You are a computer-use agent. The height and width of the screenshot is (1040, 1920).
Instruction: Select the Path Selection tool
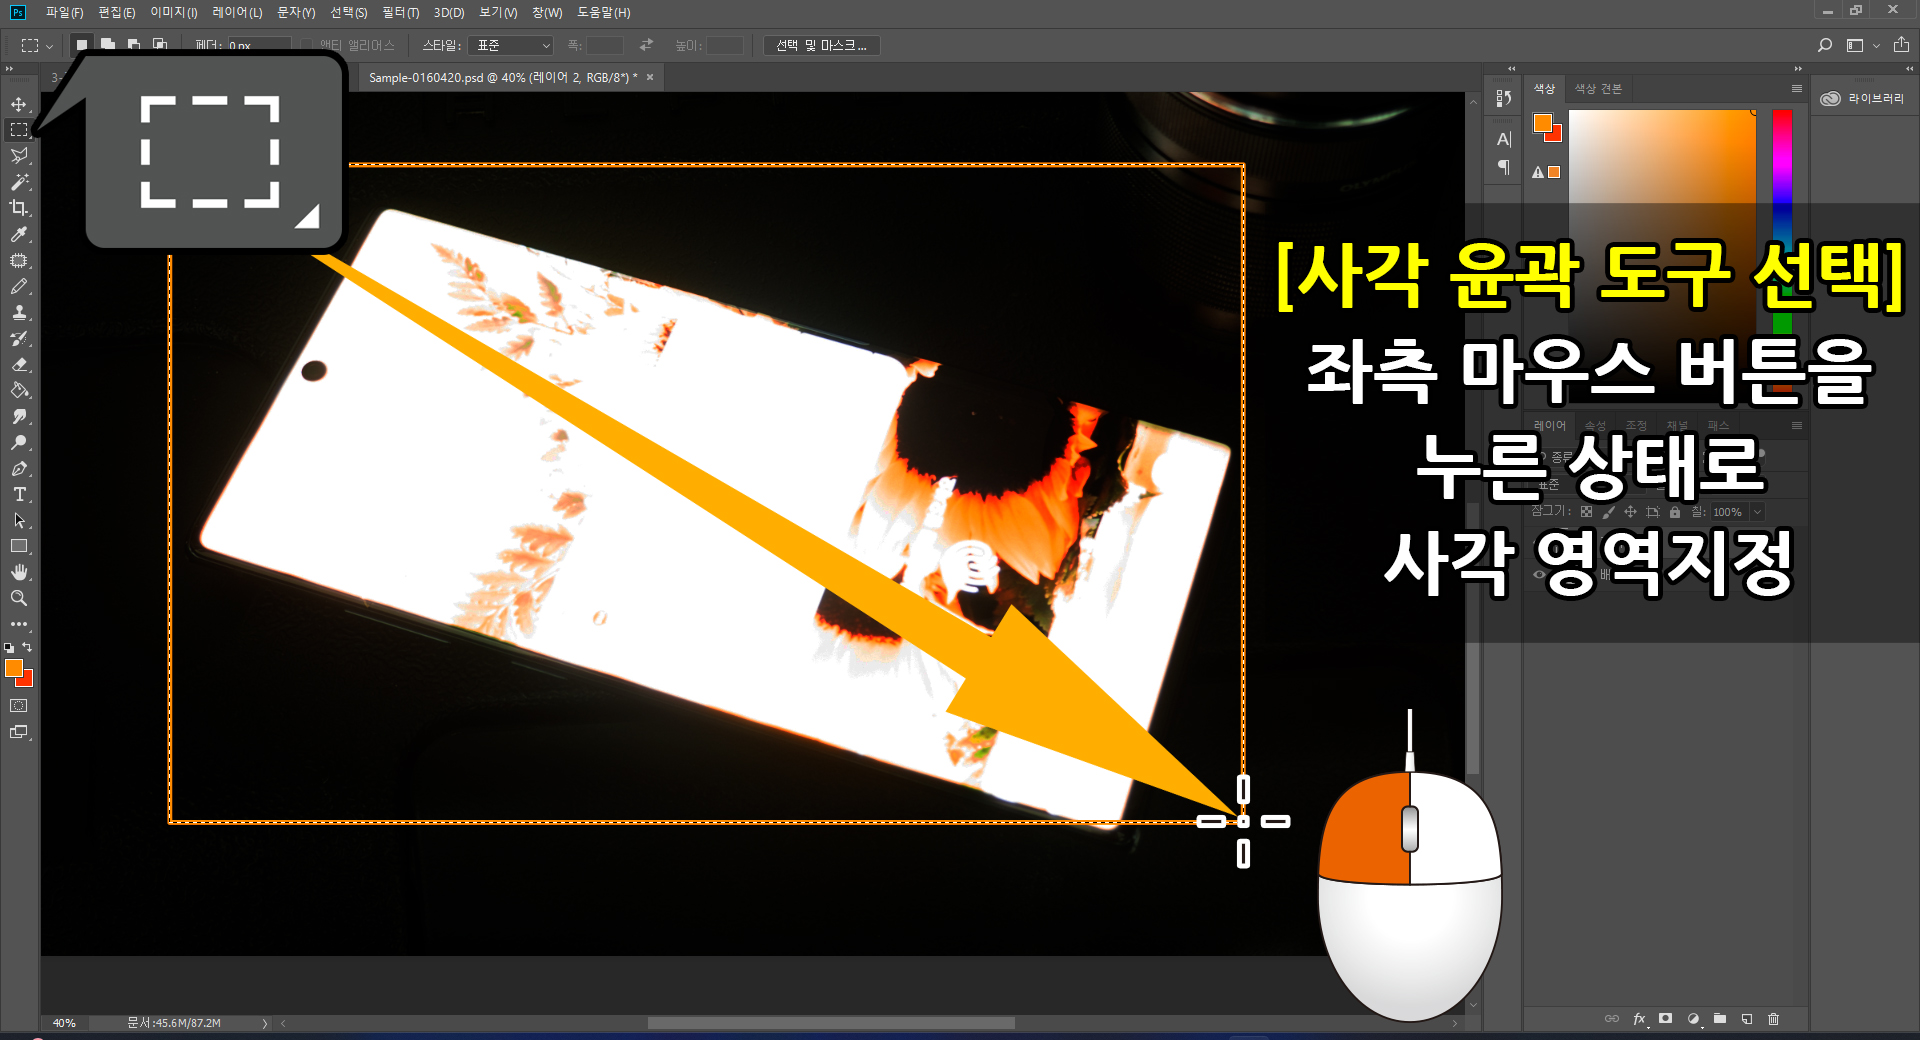tap(19, 520)
